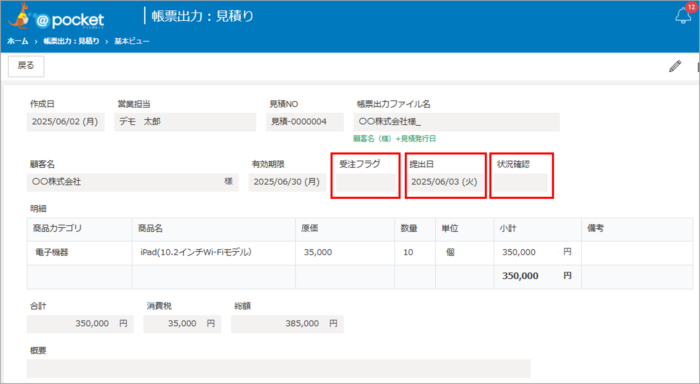
Task: Click the empty 受注フラグ field
Action: [x=366, y=183]
